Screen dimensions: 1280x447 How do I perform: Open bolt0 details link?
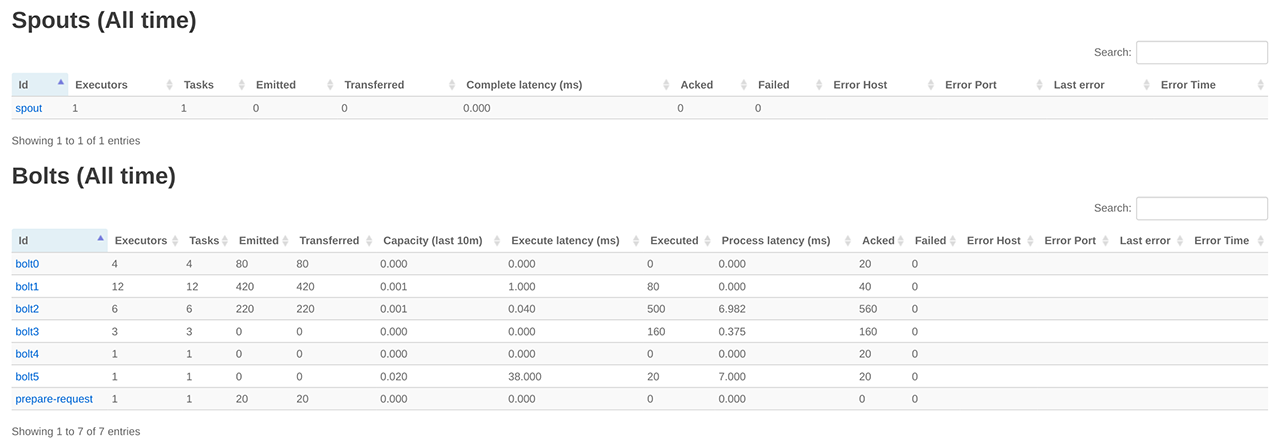coord(27,264)
